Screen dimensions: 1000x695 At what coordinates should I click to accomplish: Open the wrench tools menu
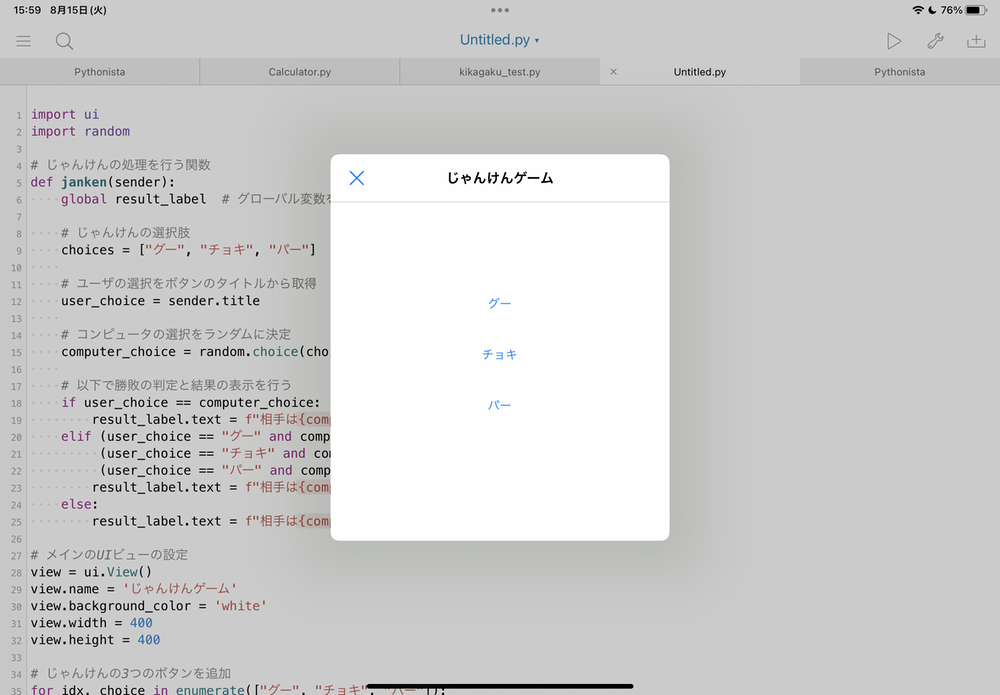pyautogui.click(x=936, y=41)
